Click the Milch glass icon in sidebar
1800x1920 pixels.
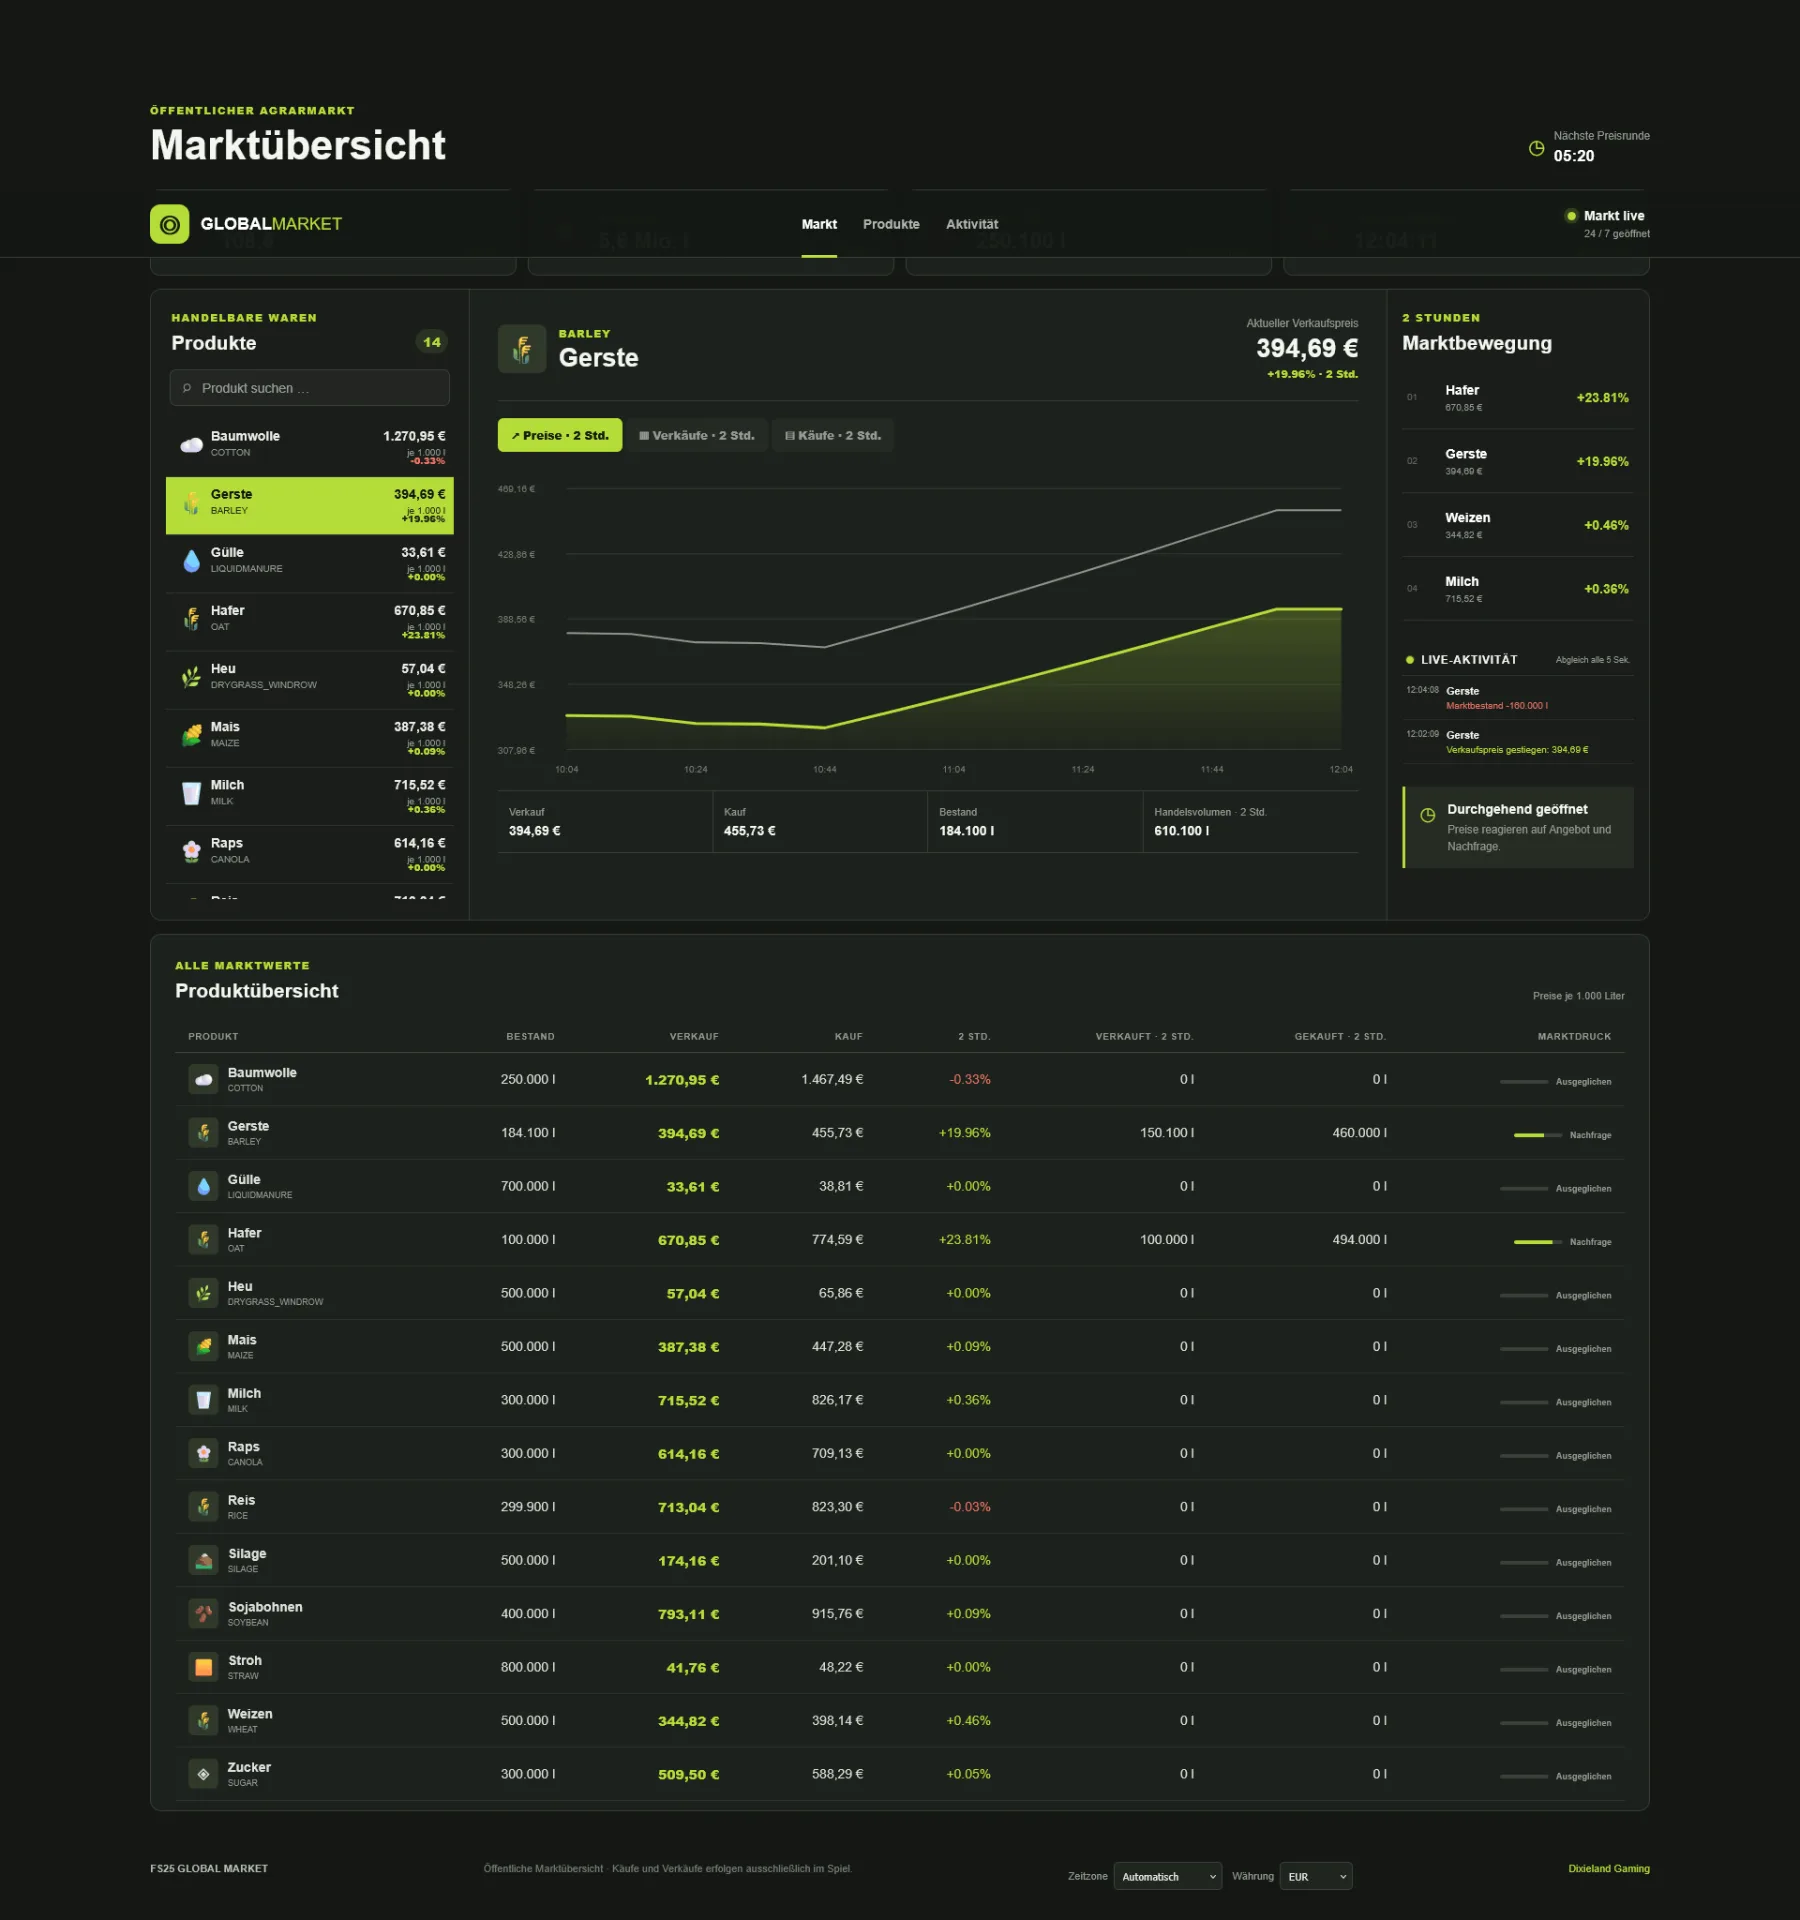click(x=191, y=794)
